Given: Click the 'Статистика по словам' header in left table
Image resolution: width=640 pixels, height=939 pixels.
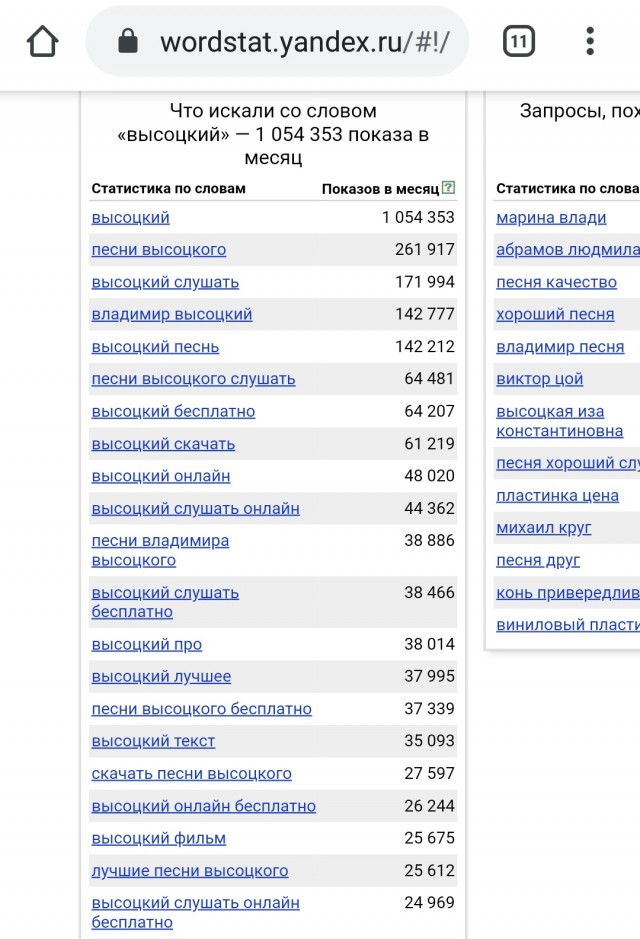Looking at the screenshot, I should pos(168,189).
